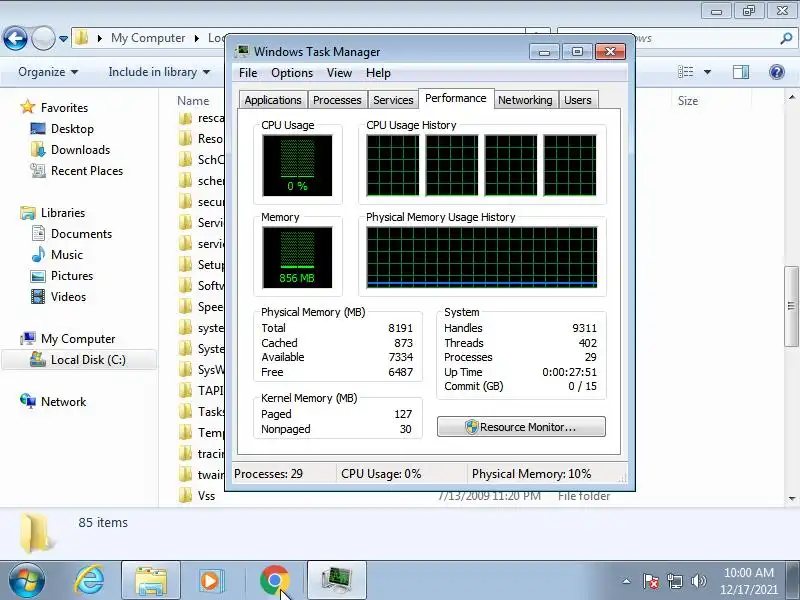Click the taskbar clock showing 10:00 AM
The width and height of the screenshot is (800, 600).
coord(748,573)
